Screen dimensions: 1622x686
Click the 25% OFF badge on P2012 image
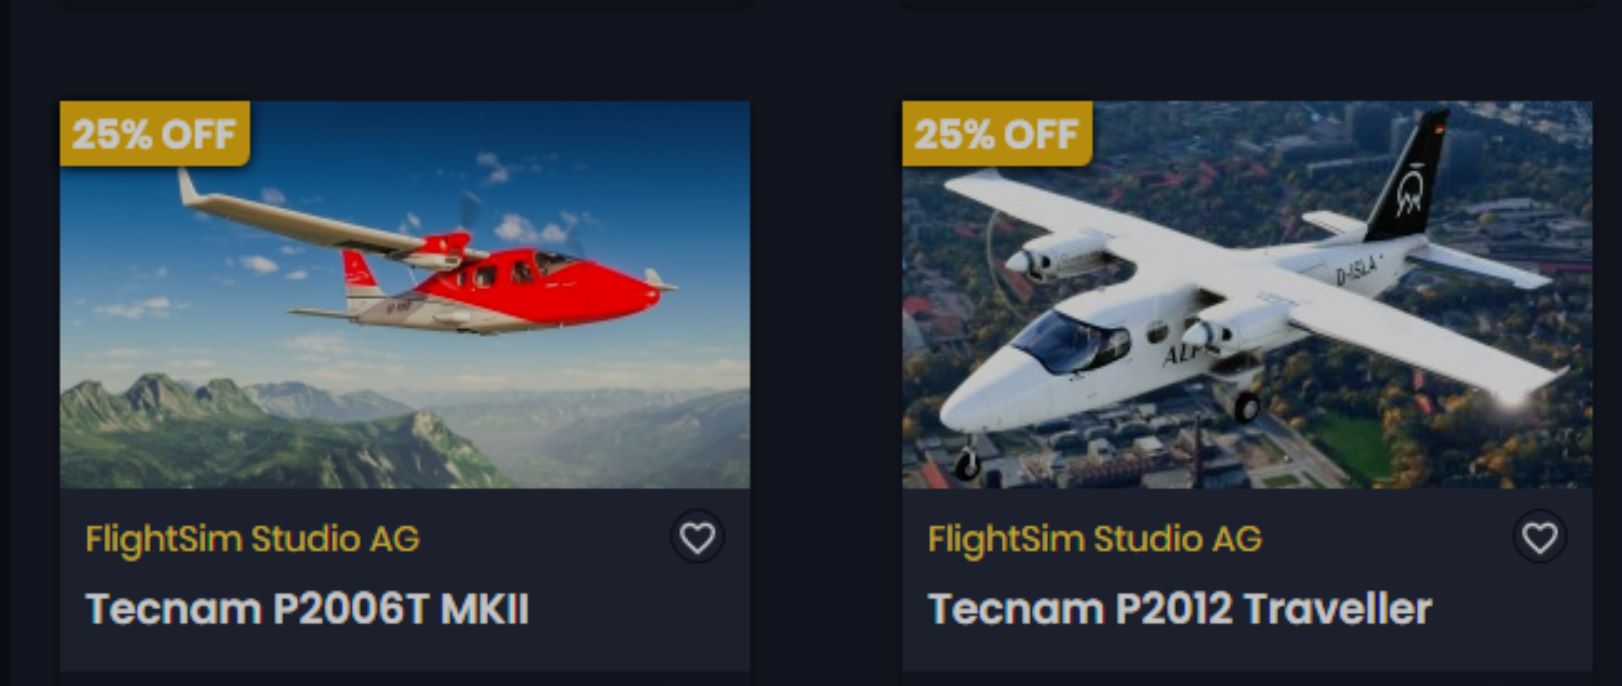click(x=996, y=133)
